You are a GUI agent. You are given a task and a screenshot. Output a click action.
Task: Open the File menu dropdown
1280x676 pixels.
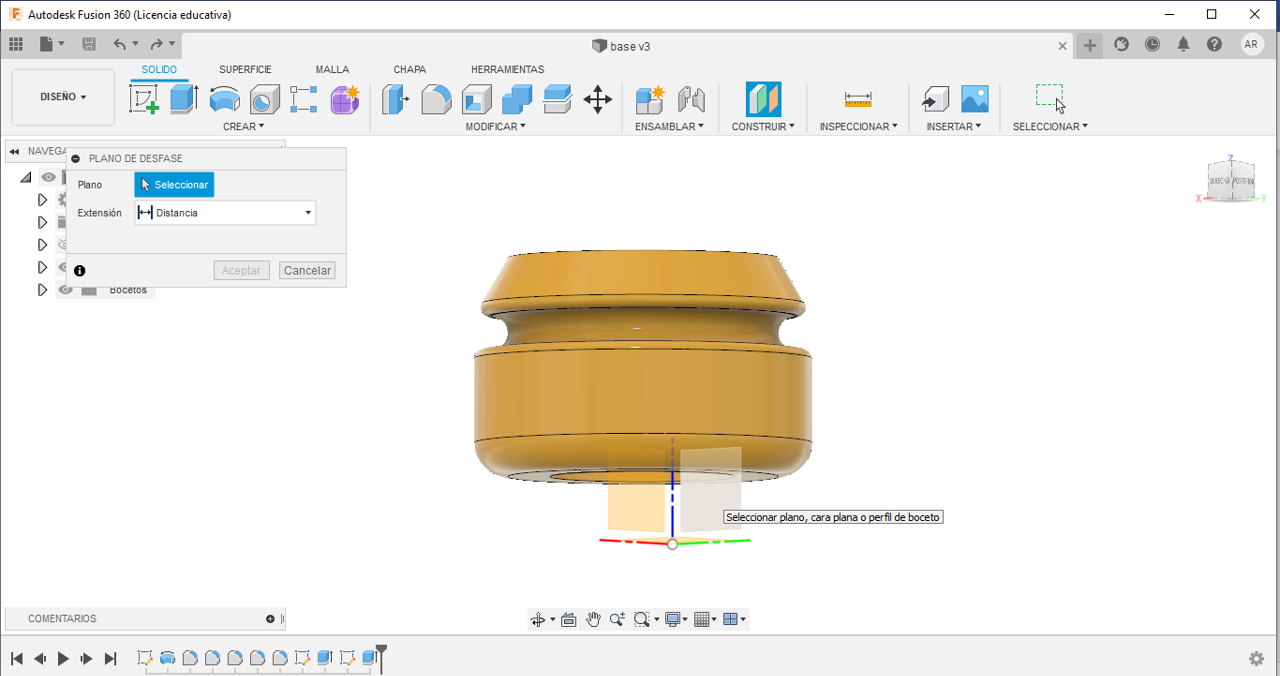pyautogui.click(x=52, y=44)
